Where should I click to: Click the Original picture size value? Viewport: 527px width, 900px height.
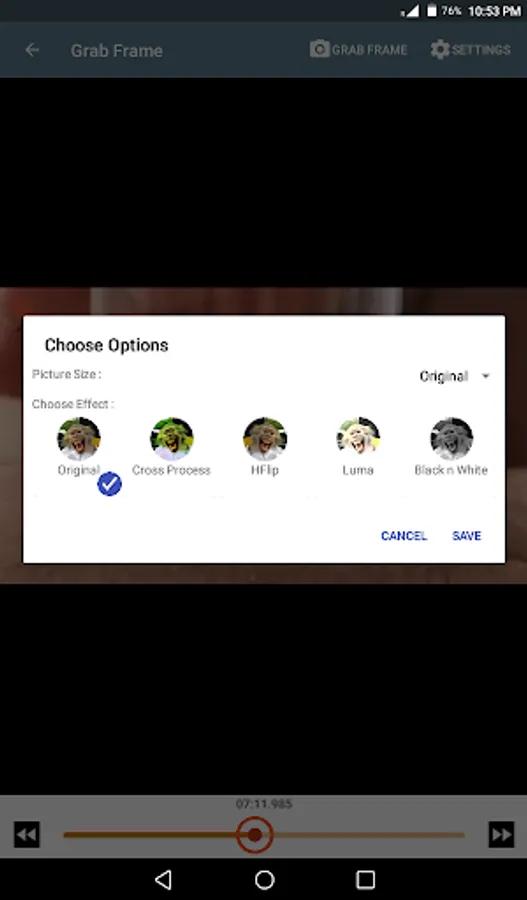pyautogui.click(x=444, y=377)
